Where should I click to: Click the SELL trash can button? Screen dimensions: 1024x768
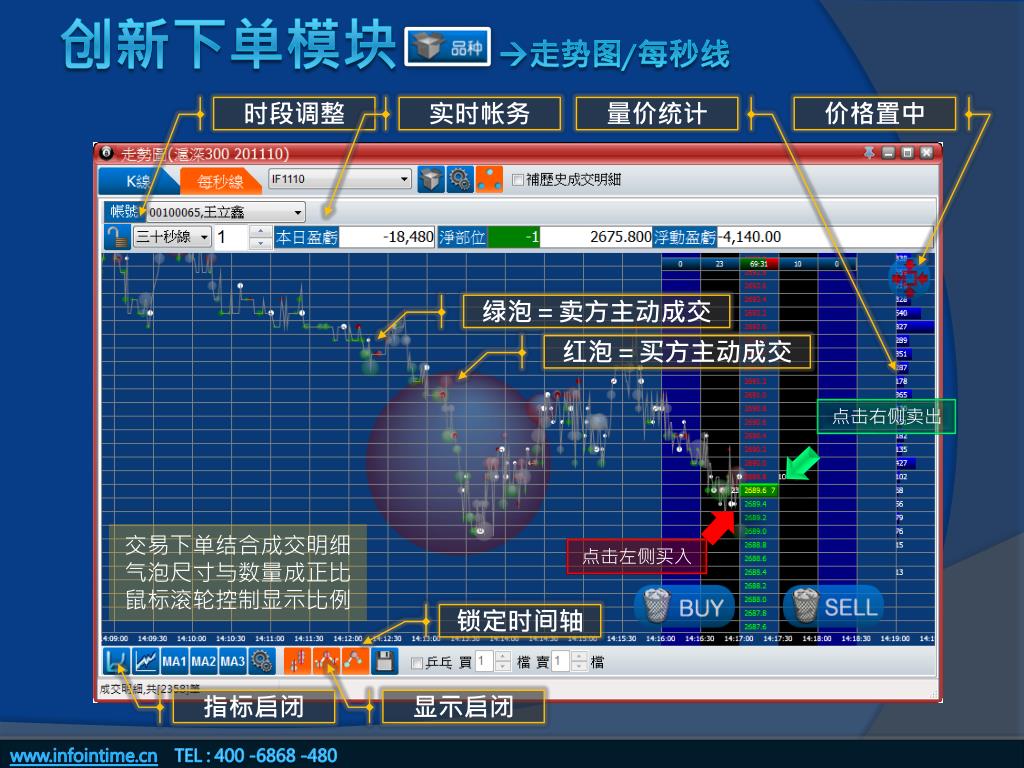click(x=834, y=606)
